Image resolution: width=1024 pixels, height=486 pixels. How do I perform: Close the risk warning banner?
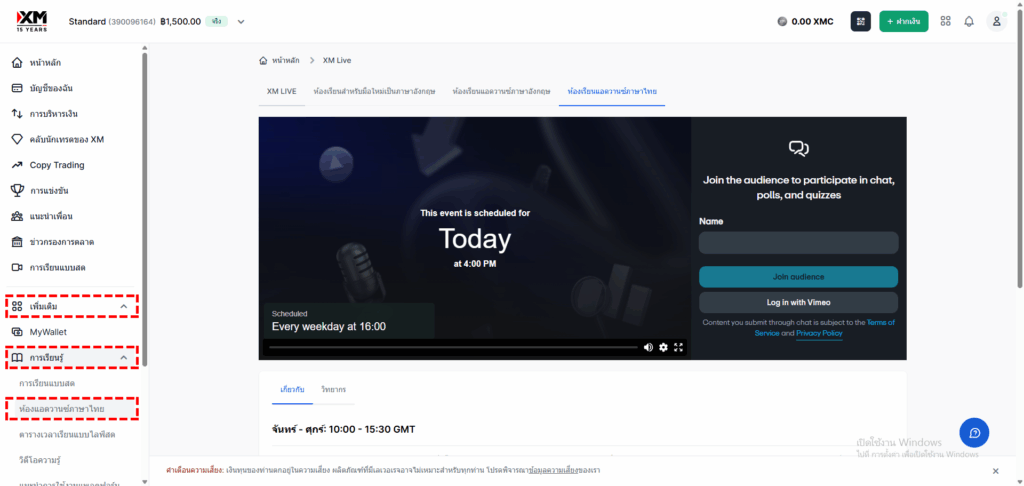[x=995, y=471]
